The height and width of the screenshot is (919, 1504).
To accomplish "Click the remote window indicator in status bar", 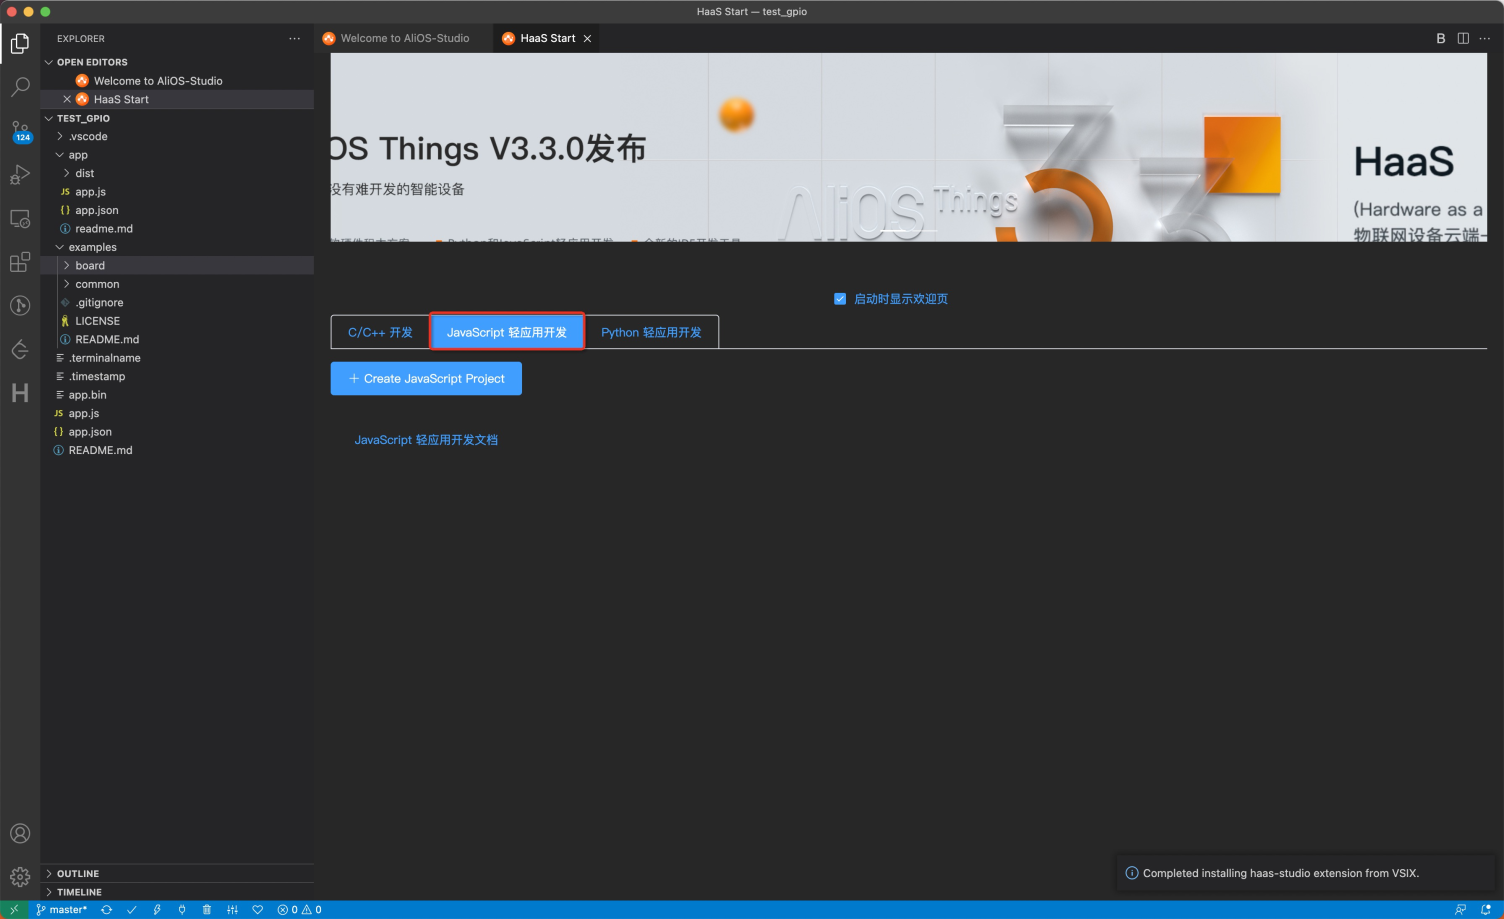I will (14, 910).
